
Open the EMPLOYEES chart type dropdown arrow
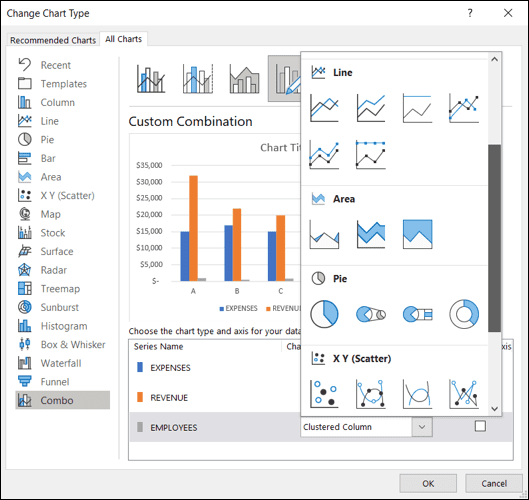[x=422, y=427]
